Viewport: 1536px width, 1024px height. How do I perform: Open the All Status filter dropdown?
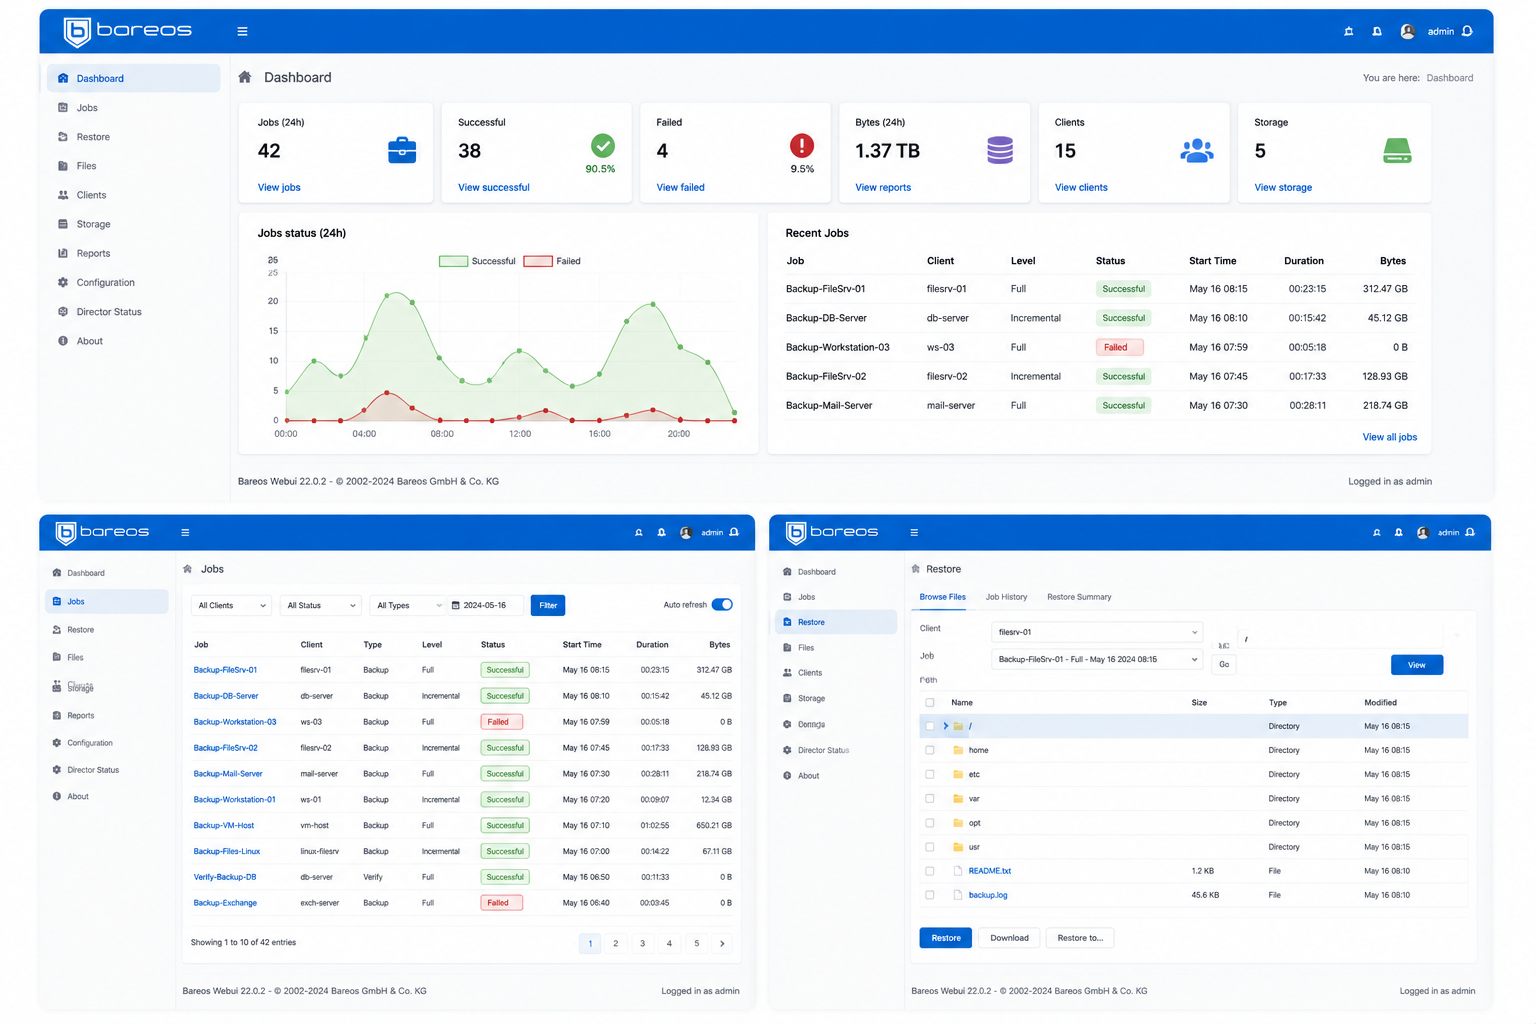[320, 605]
